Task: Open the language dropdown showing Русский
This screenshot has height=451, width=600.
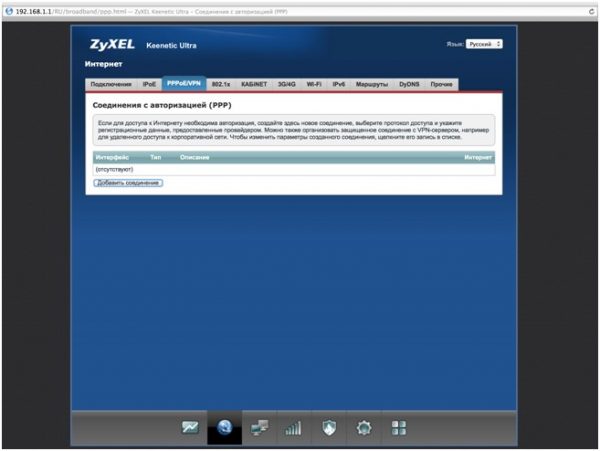Action: coord(484,44)
